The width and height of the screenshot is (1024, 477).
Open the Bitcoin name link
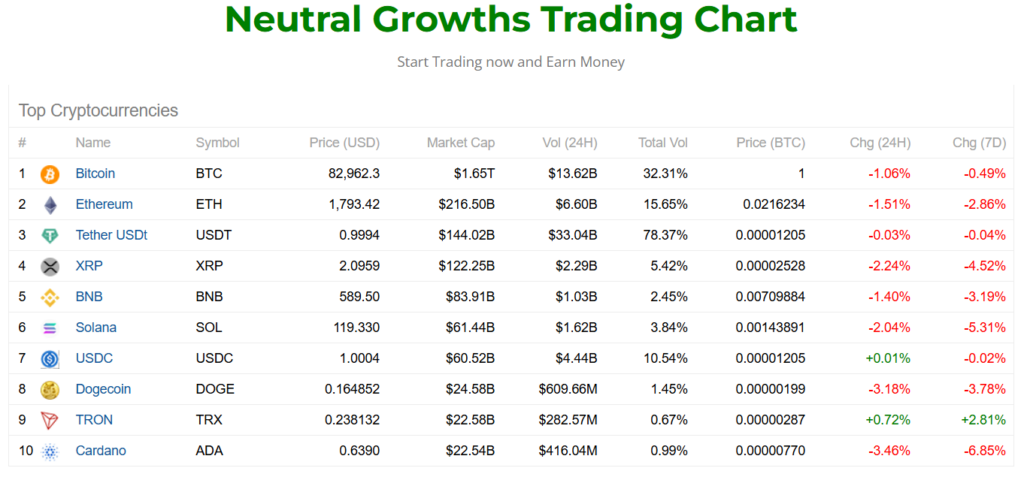tap(95, 173)
